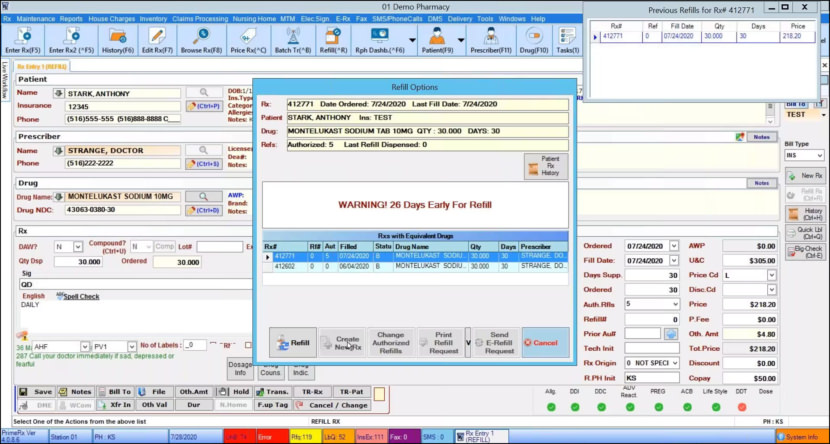
Task: Open Auth.Rfls dropdown showing 5
Action: pos(675,304)
